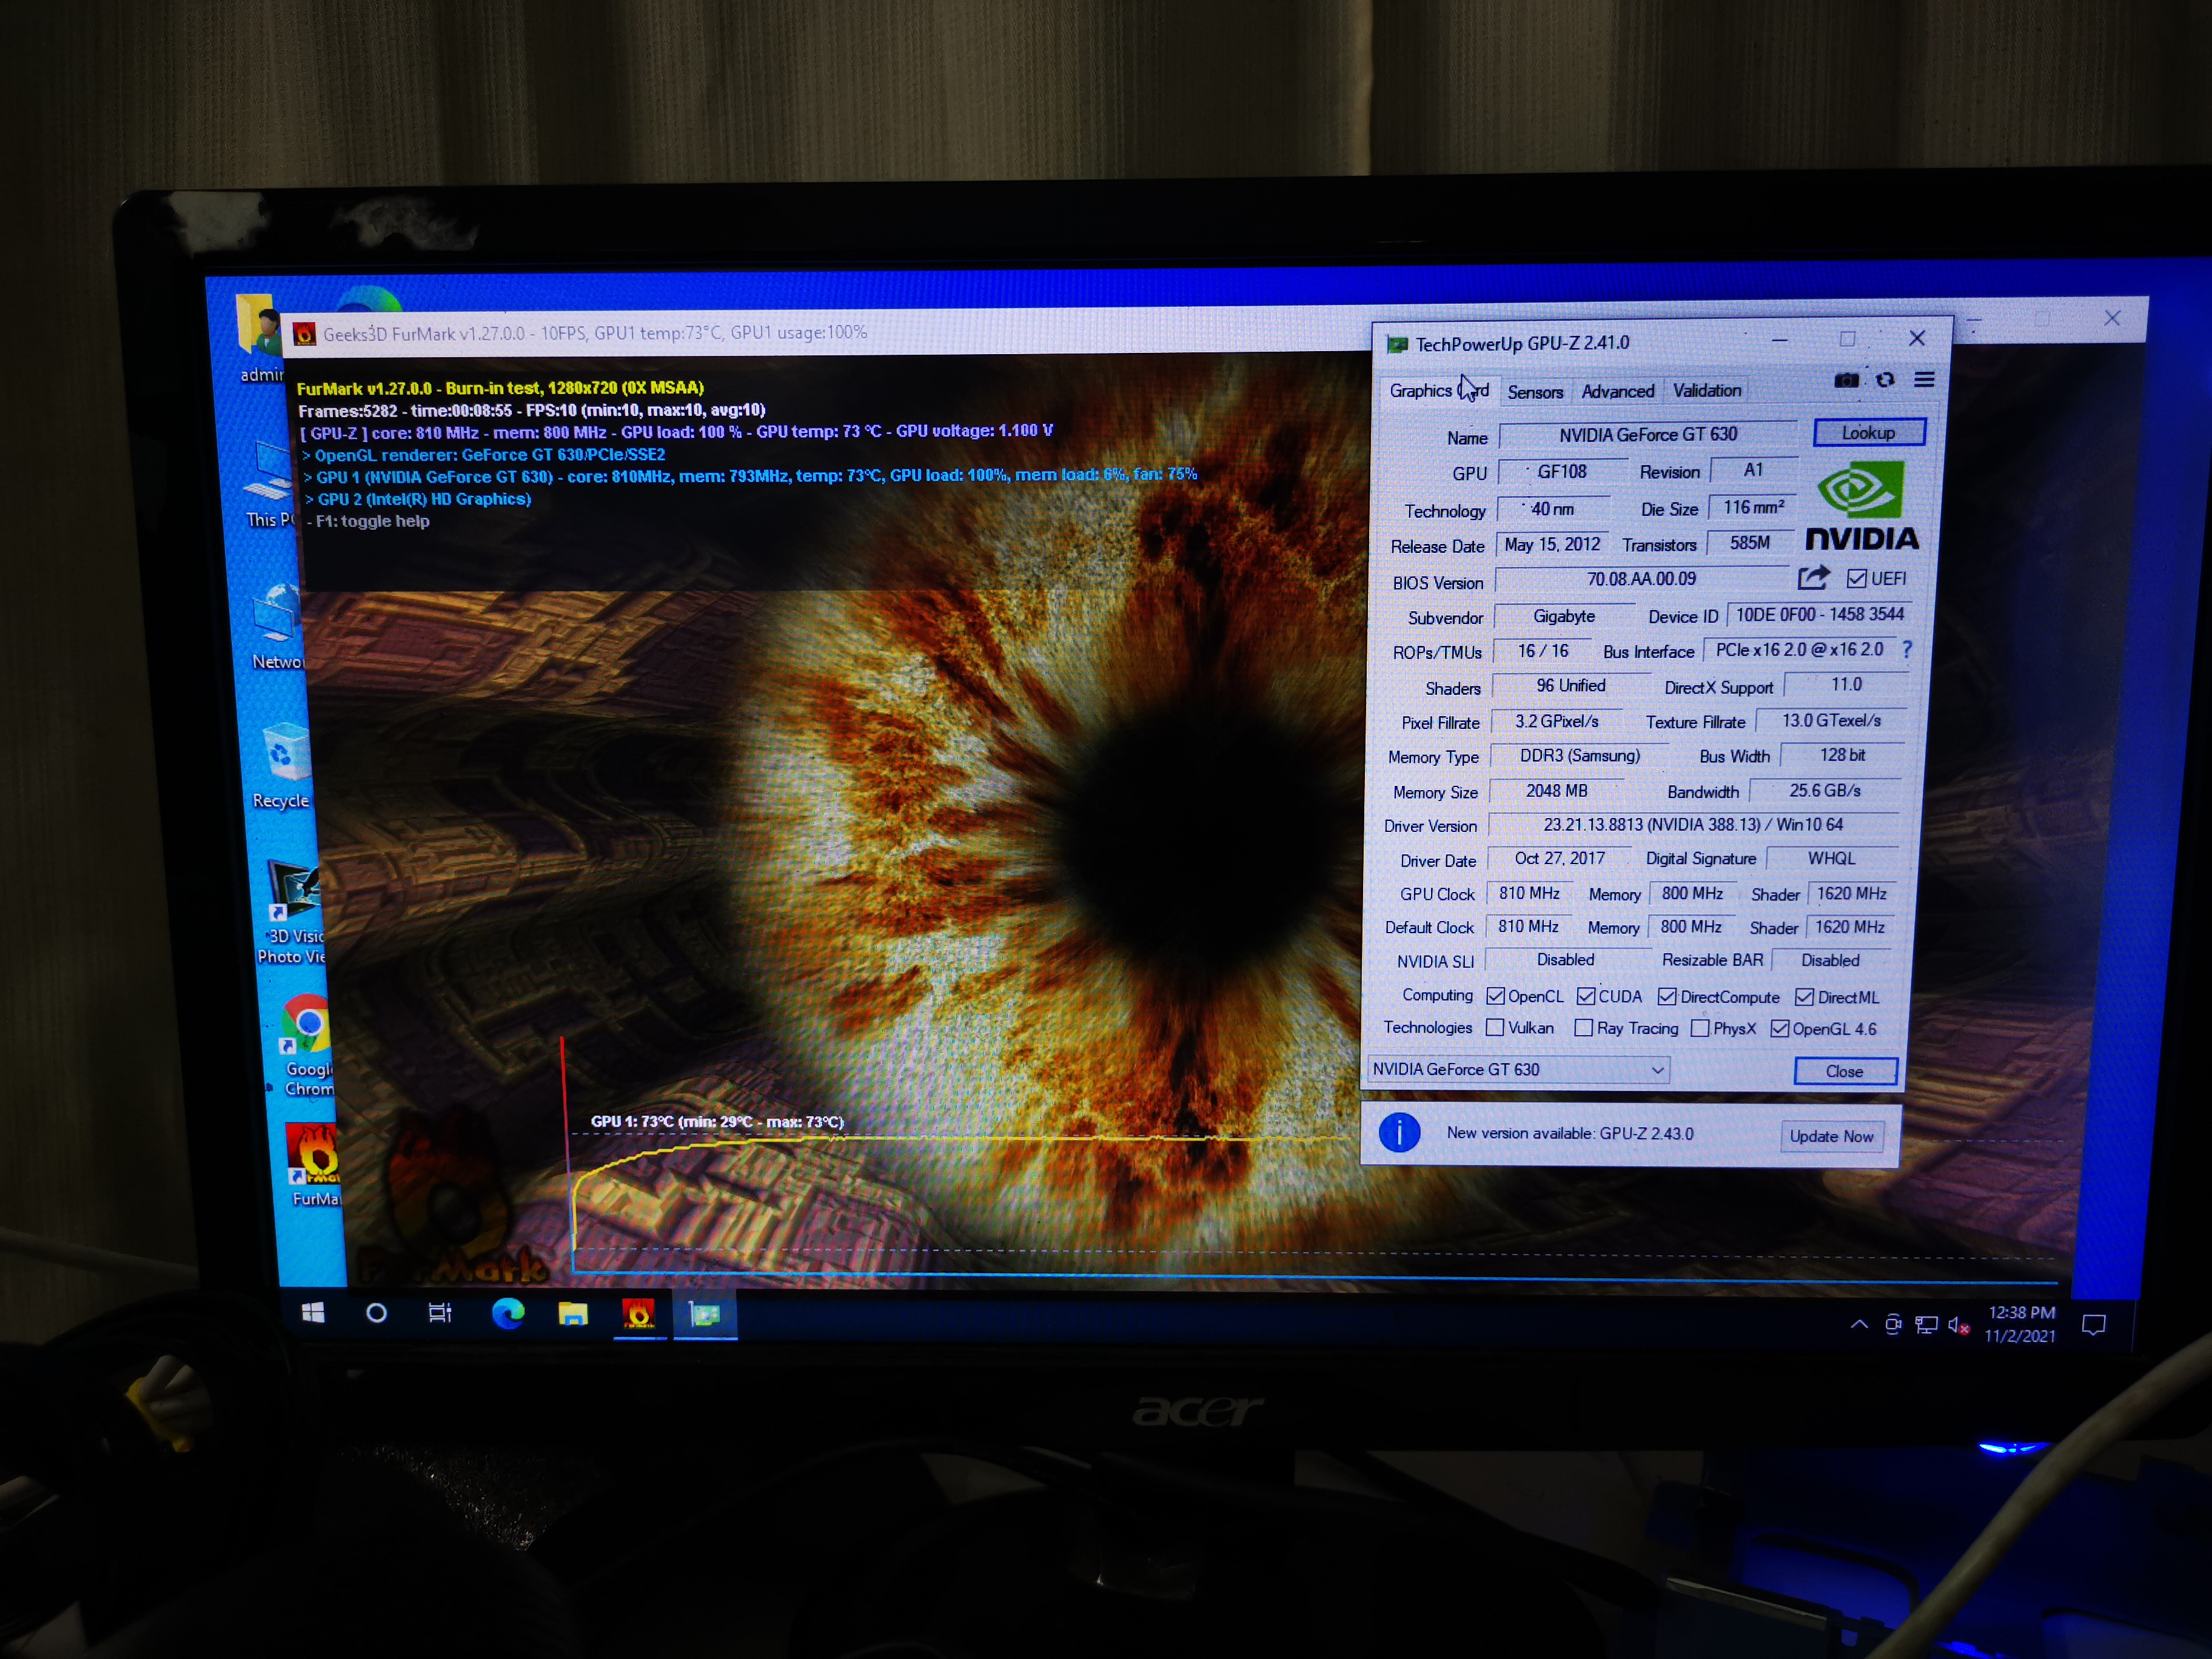
Task: Toggle the PhysX checkbox
Action: coord(1700,1029)
